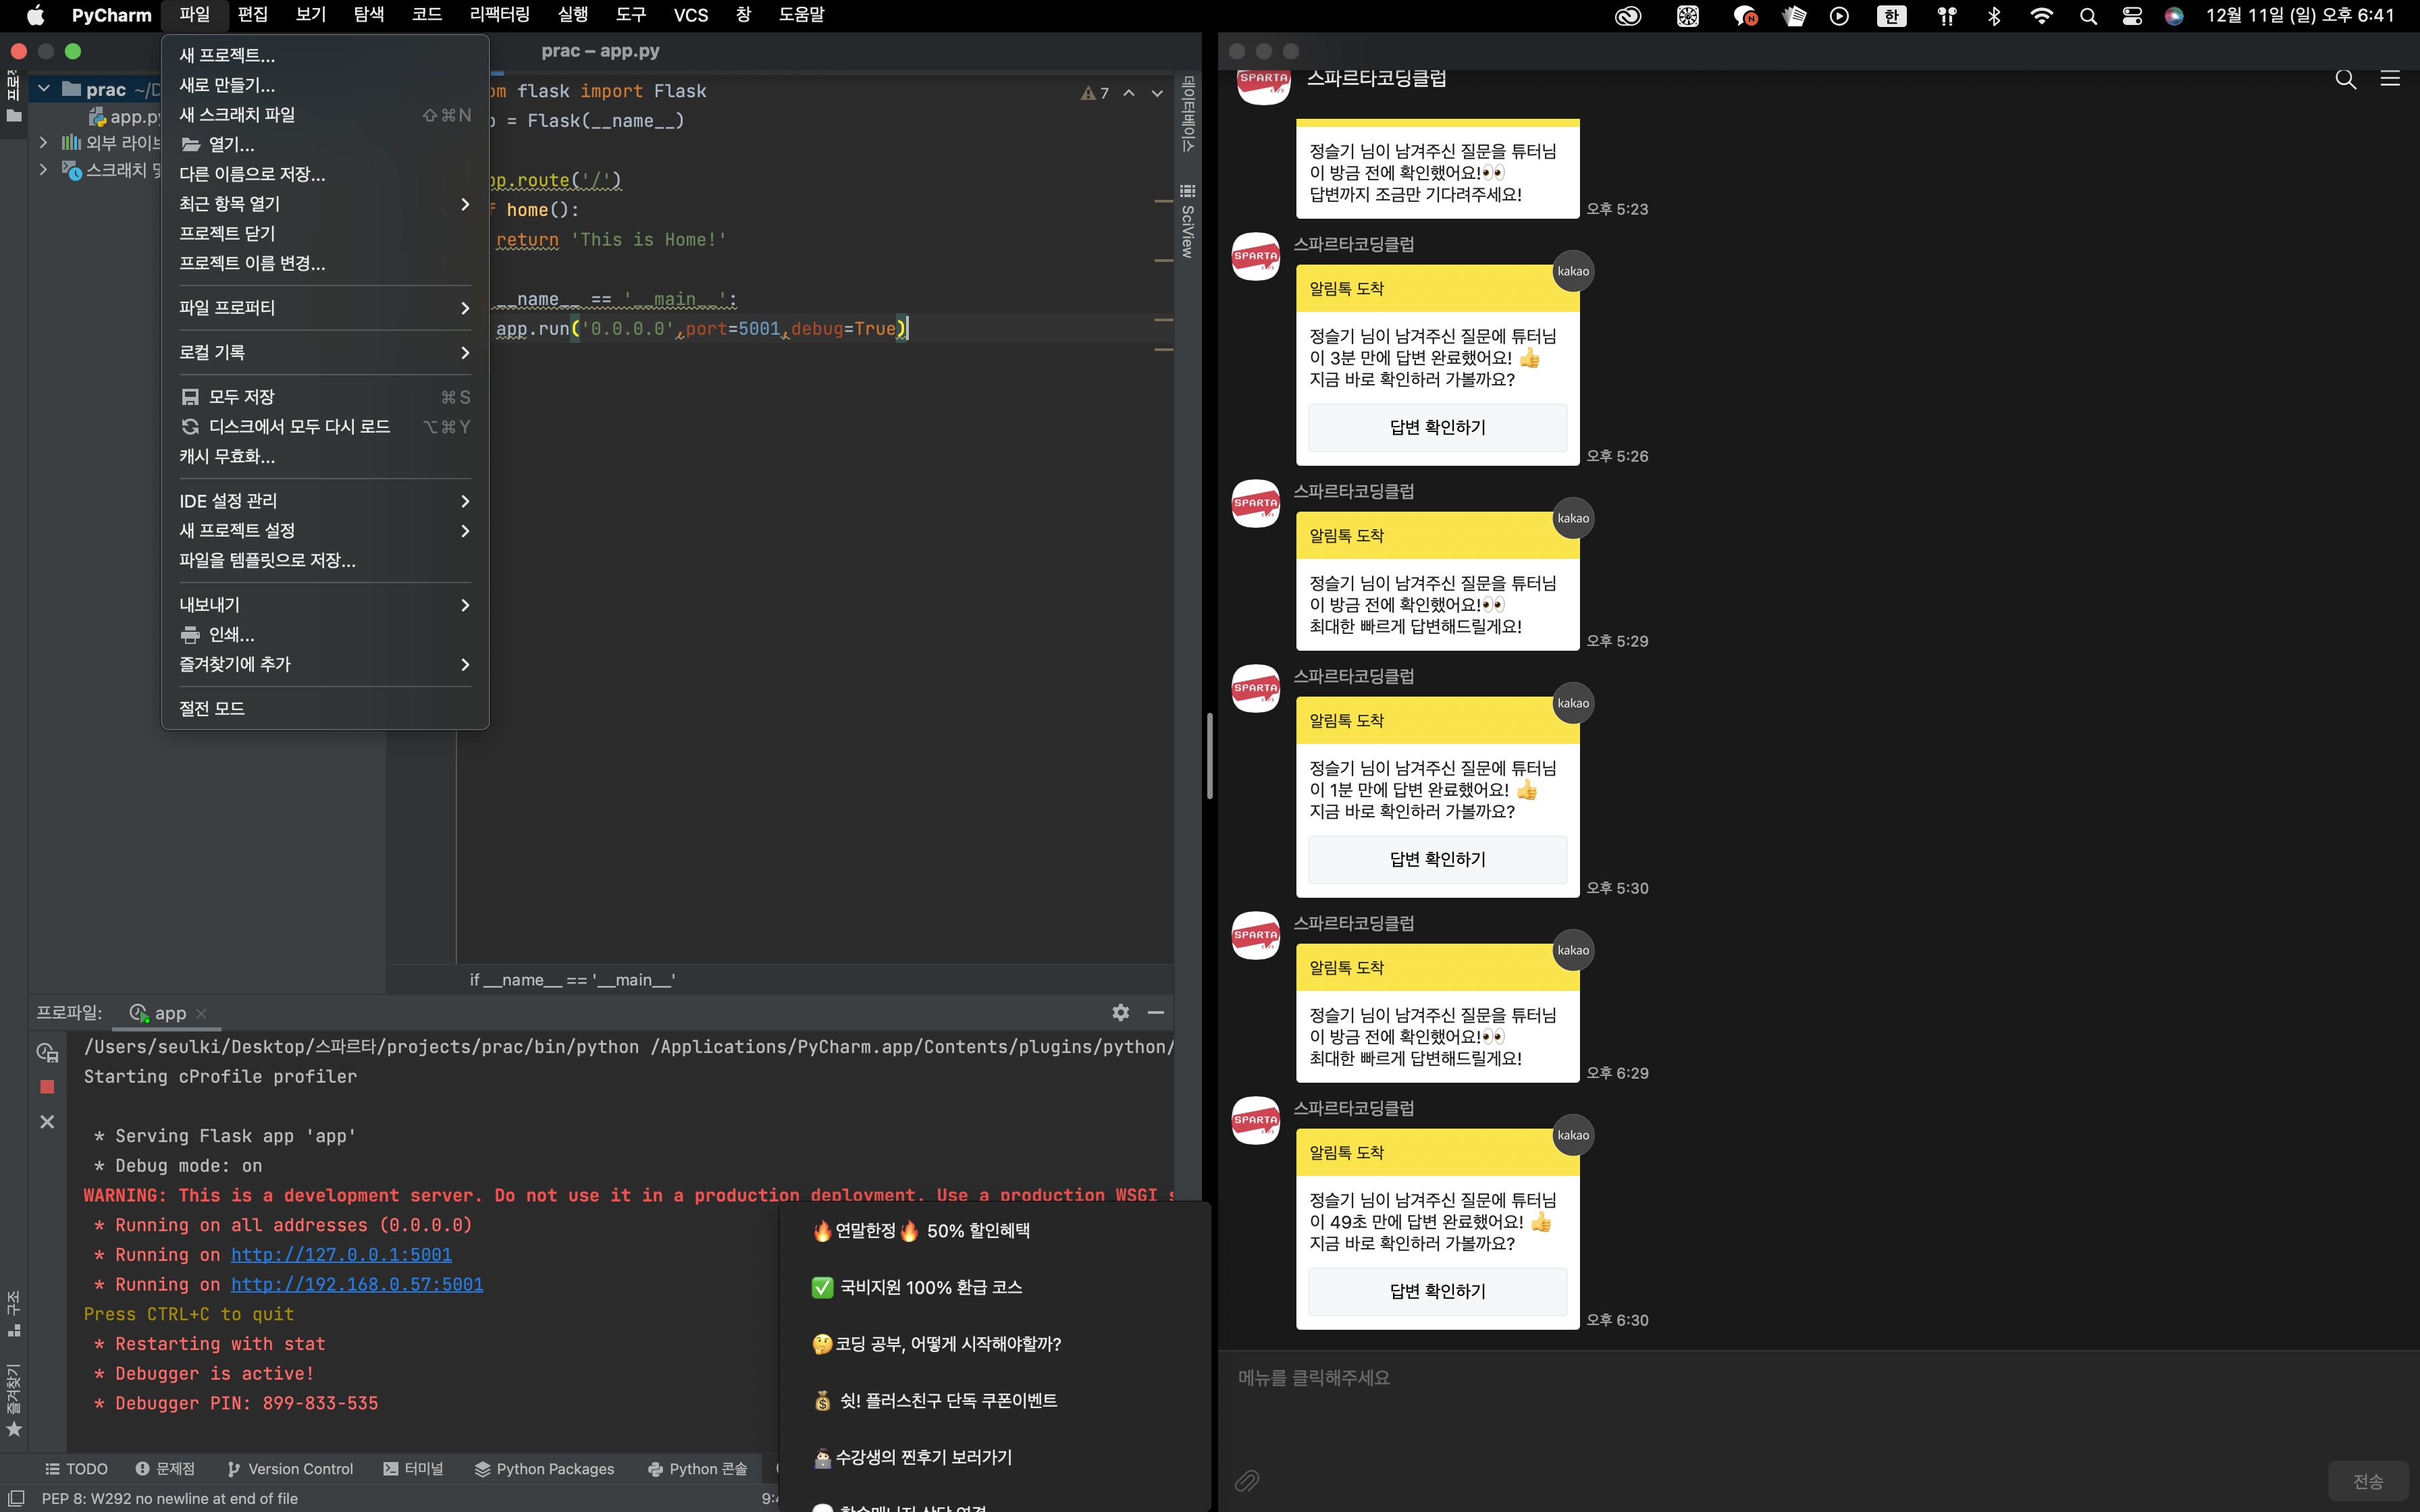Hide the profiler panel with the minimize dash
This screenshot has height=1512, width=2420.
[1156, 1012]
